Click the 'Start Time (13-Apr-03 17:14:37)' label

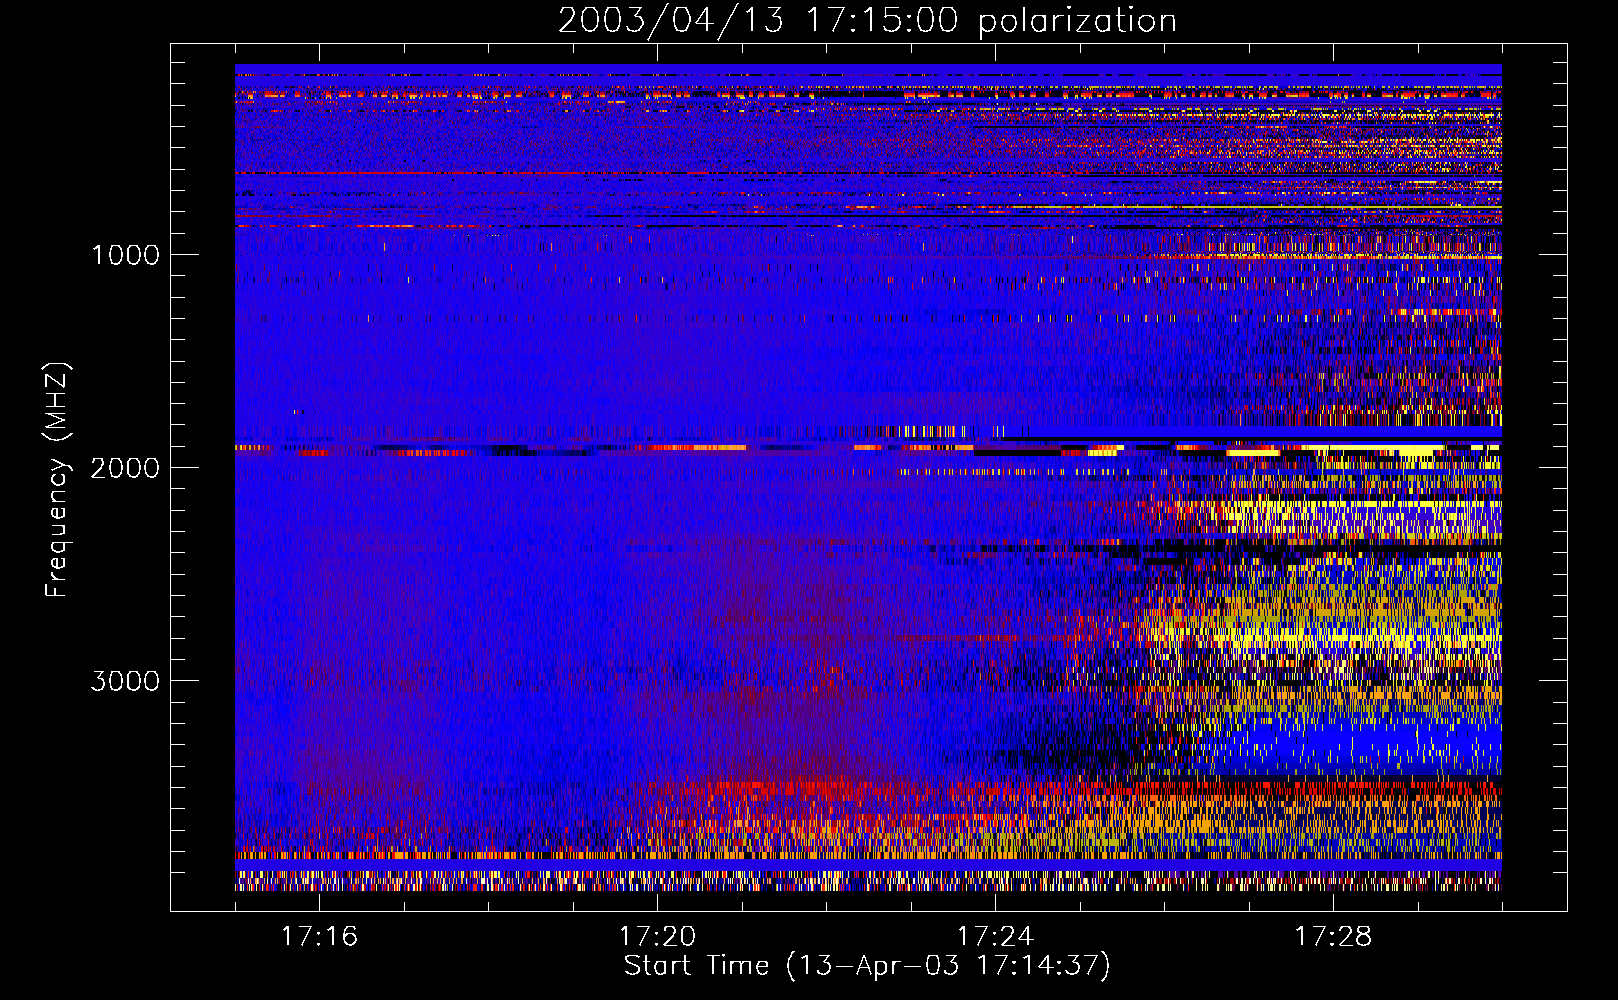click(867, 966)
